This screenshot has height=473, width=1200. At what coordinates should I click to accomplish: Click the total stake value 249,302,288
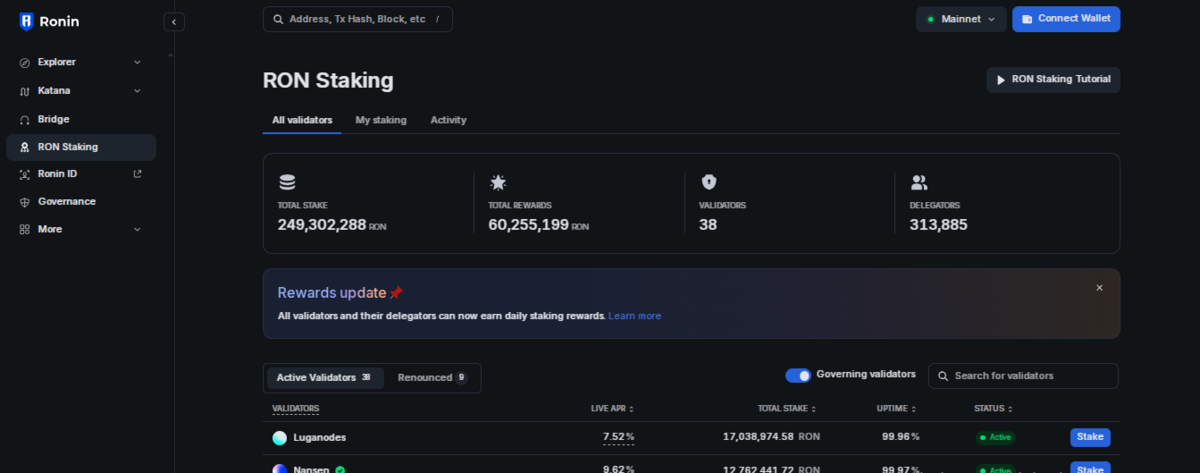[322, 225]
